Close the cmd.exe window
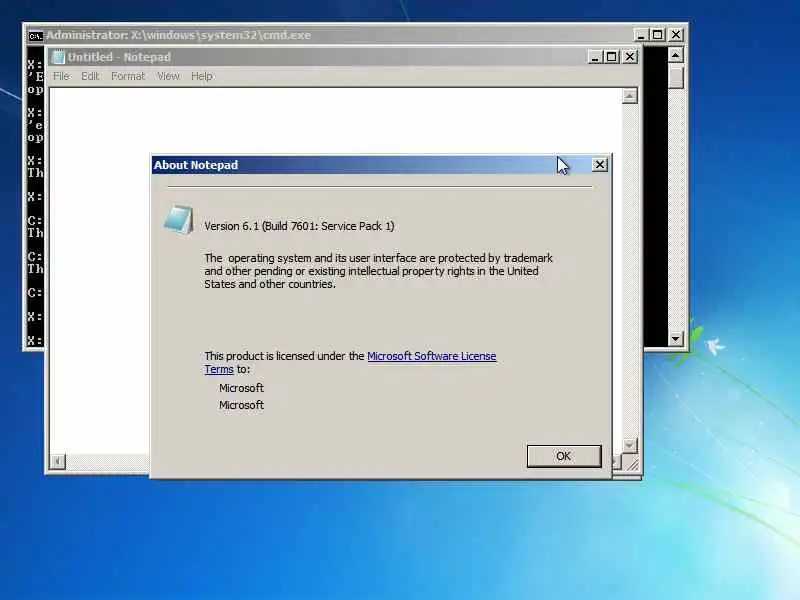This screenshot has height=600, width=800. point(676,35)
